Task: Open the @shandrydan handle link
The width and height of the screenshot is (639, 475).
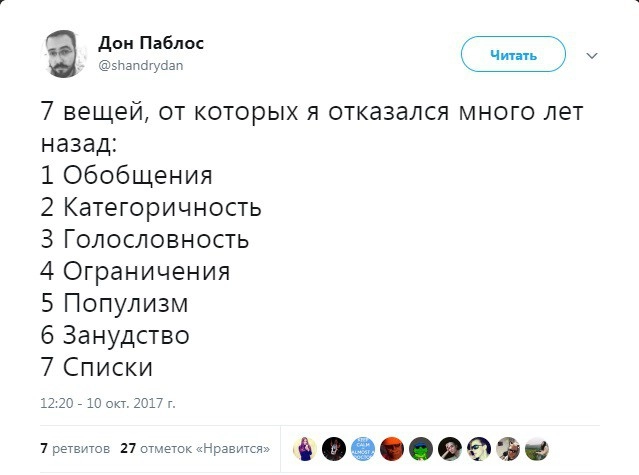Action: [x=141, y=65]
